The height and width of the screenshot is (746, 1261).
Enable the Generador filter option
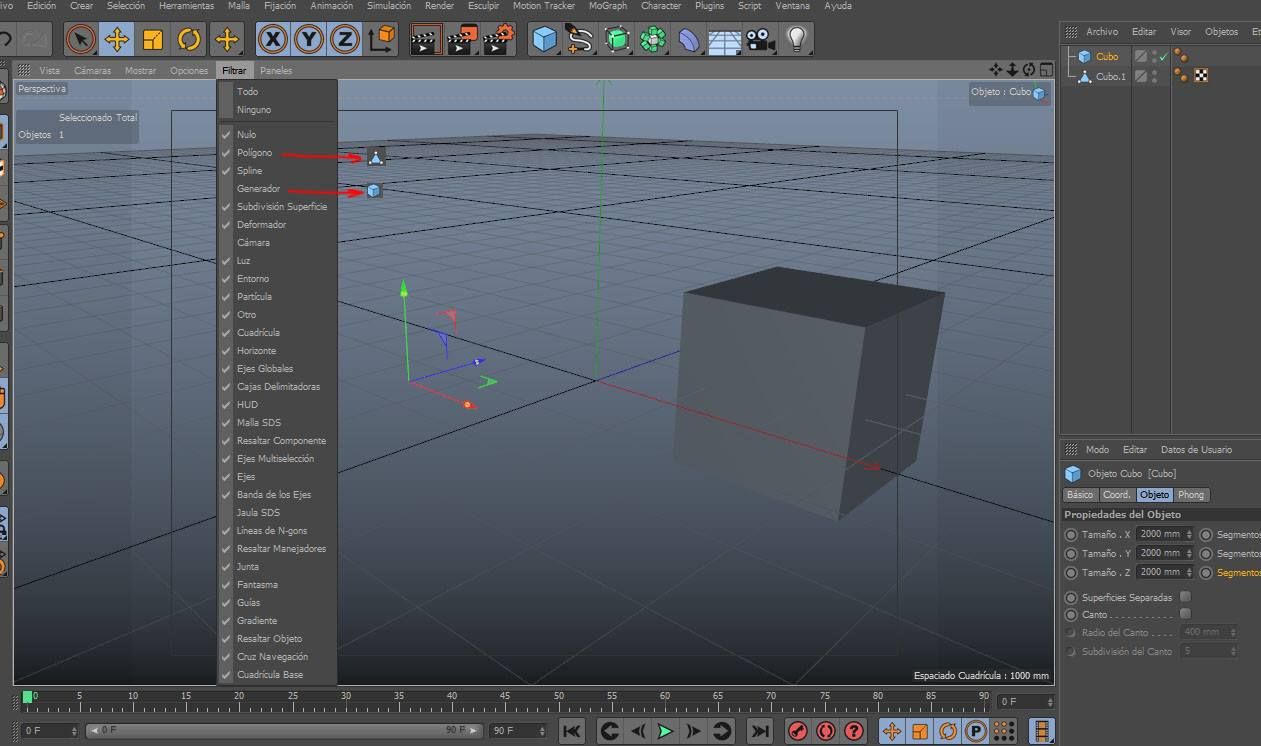click(x=258, y=189)
